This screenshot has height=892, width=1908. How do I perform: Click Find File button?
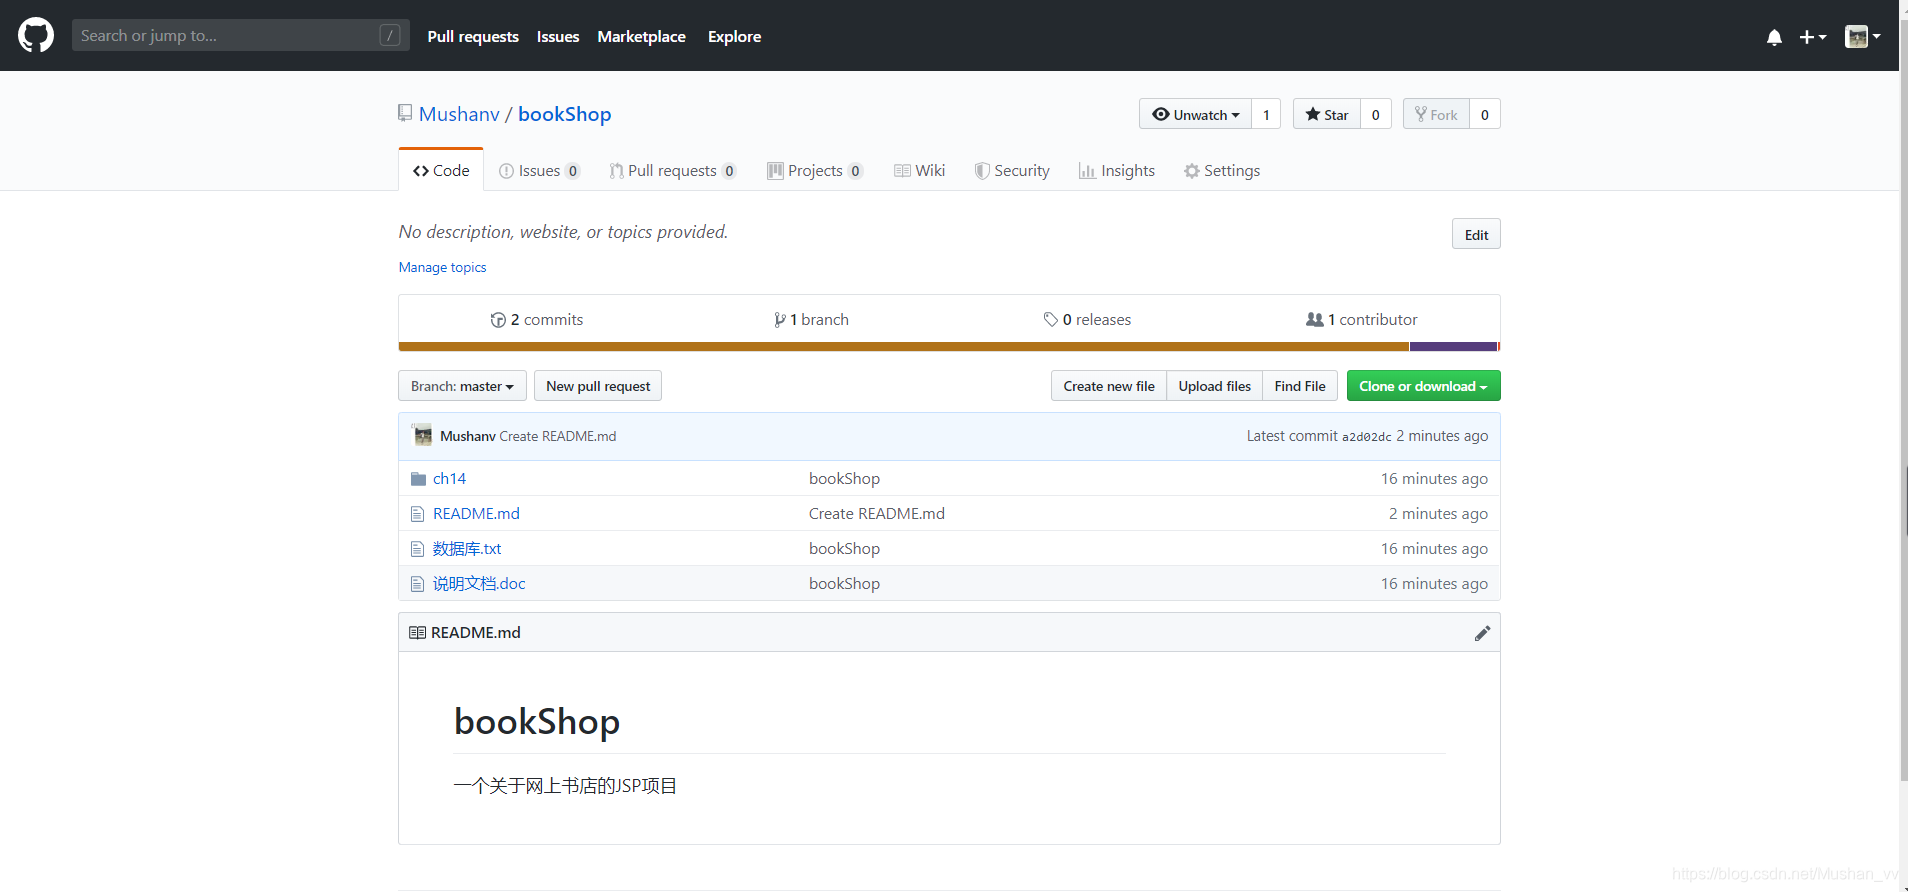pos(1300,386)
